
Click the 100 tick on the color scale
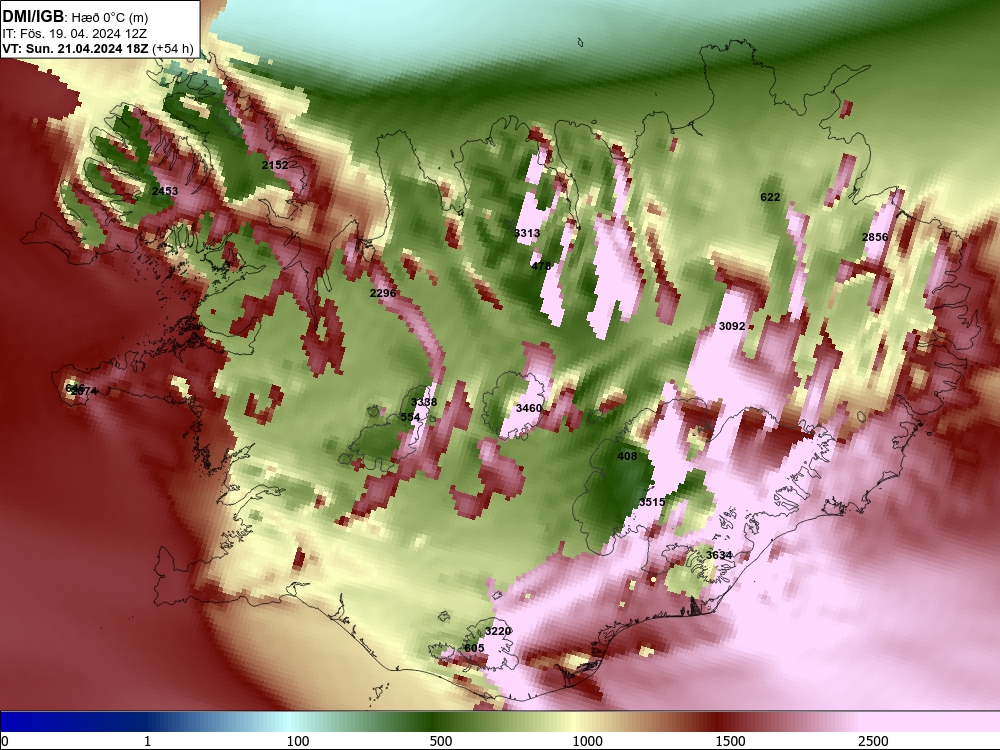297,741
